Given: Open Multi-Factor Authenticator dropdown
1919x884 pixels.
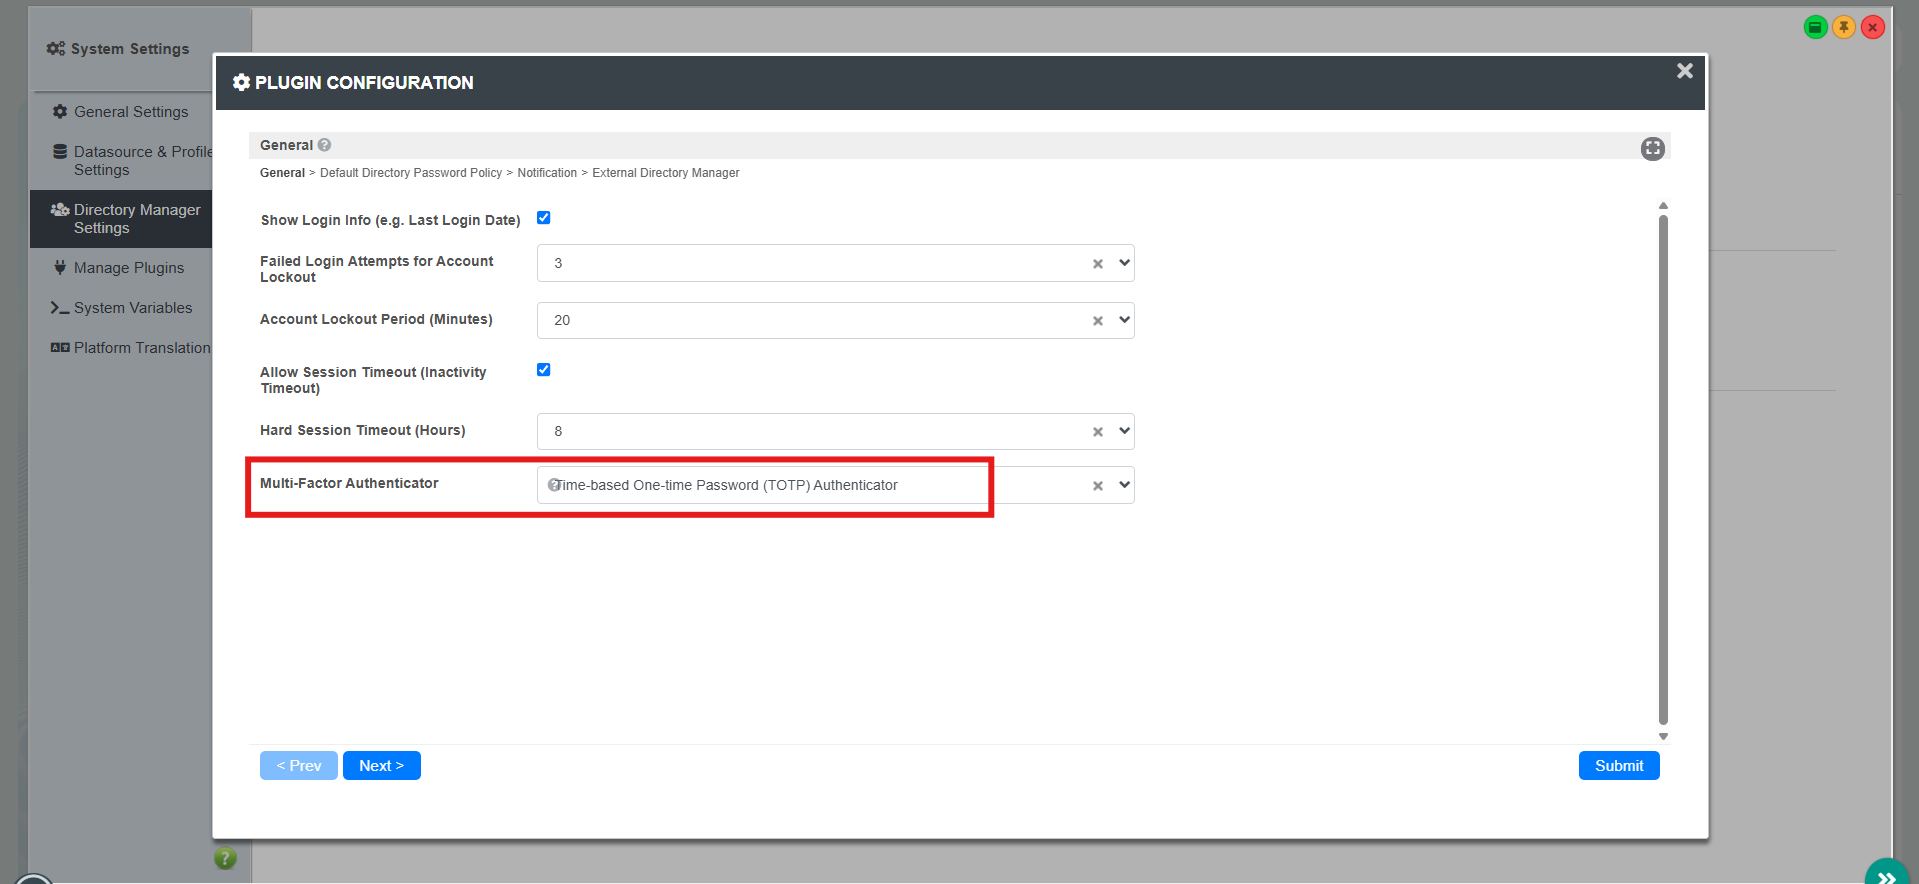Looking at the screenshot, I should [1124, 485].
